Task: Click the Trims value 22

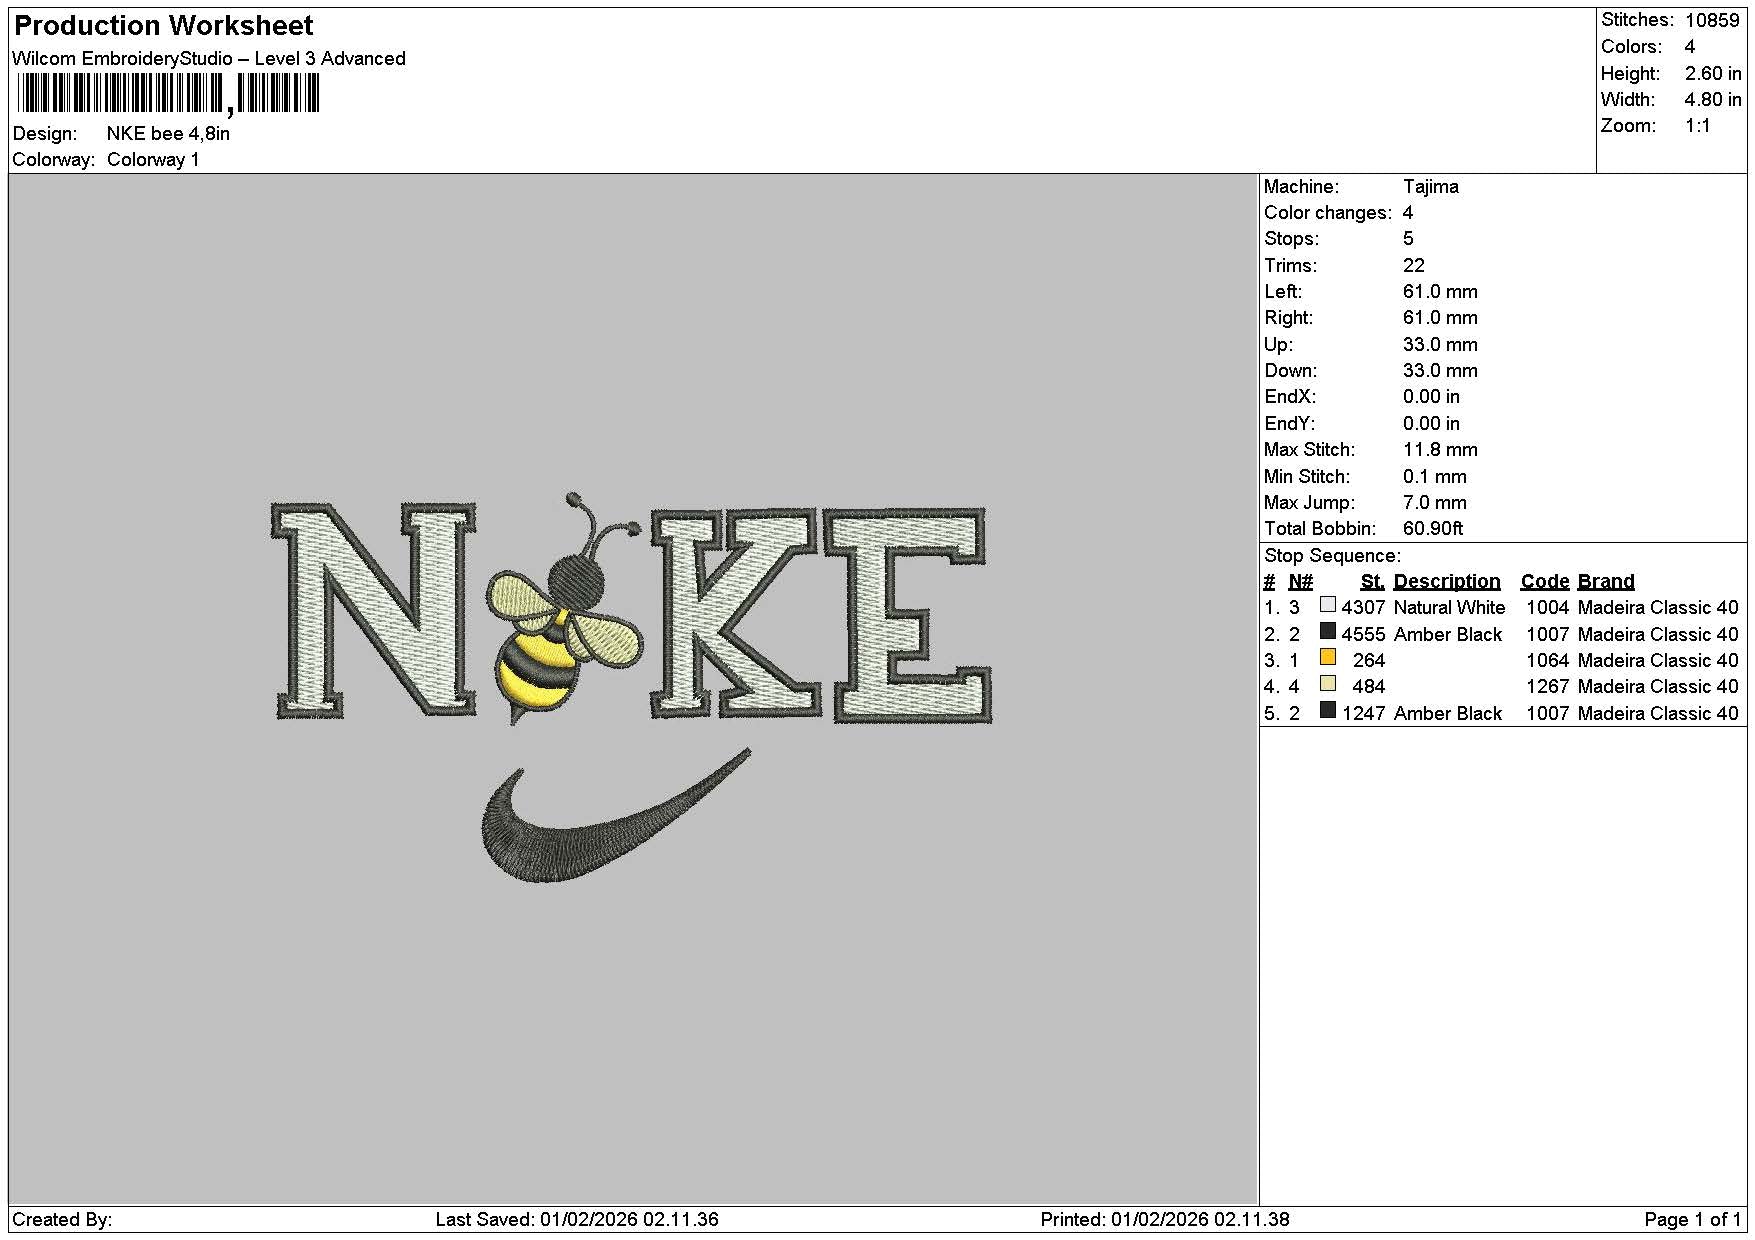Action: [1414, 266]
